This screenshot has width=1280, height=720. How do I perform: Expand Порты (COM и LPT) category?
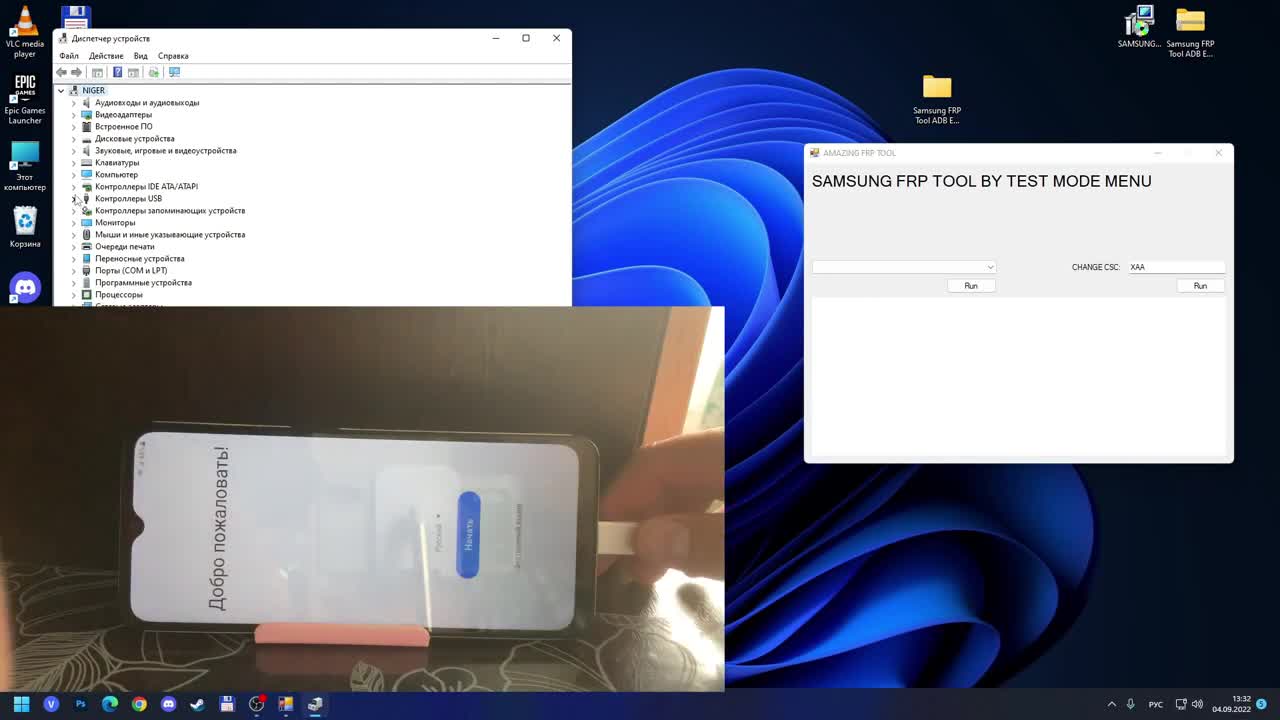click(73, 271)
